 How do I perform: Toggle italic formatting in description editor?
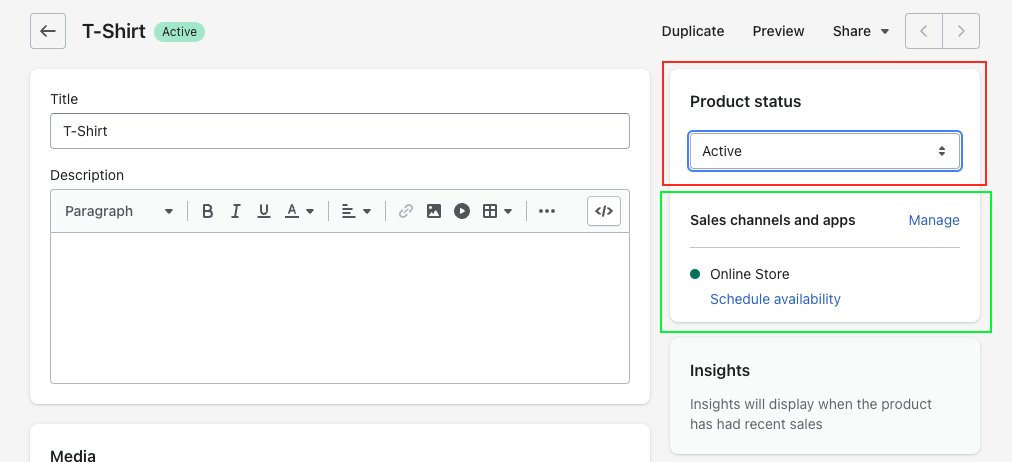(x=236, y=211)
